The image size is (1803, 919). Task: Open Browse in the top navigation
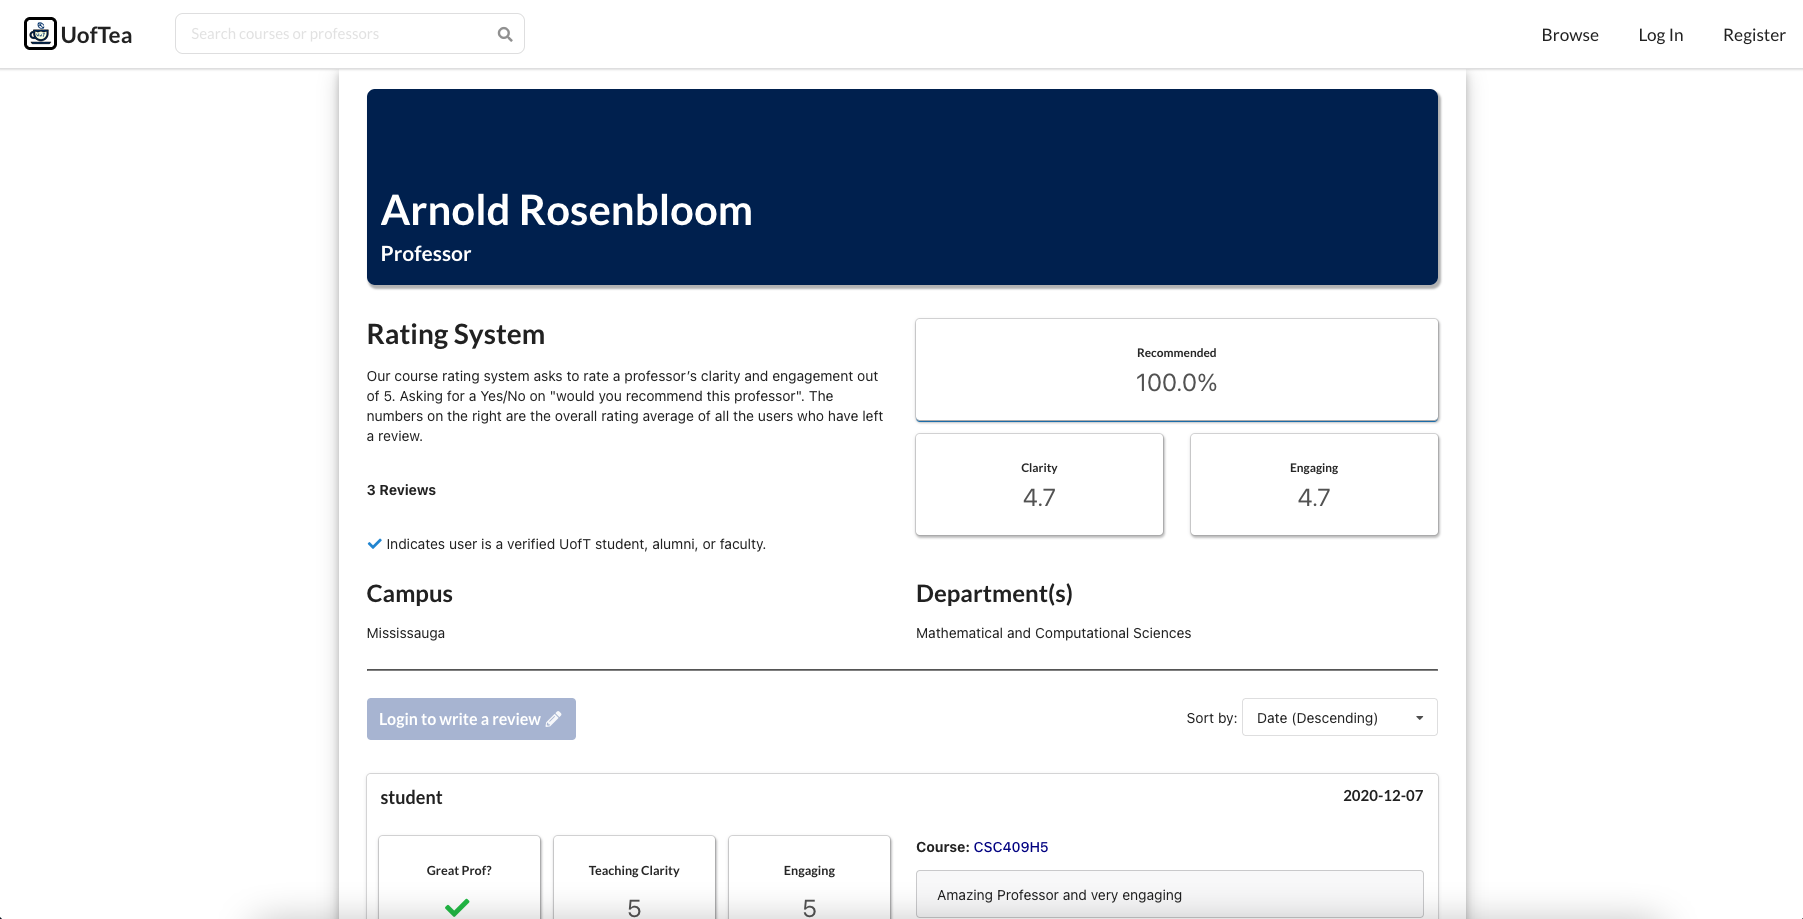tap(1570, 35)
